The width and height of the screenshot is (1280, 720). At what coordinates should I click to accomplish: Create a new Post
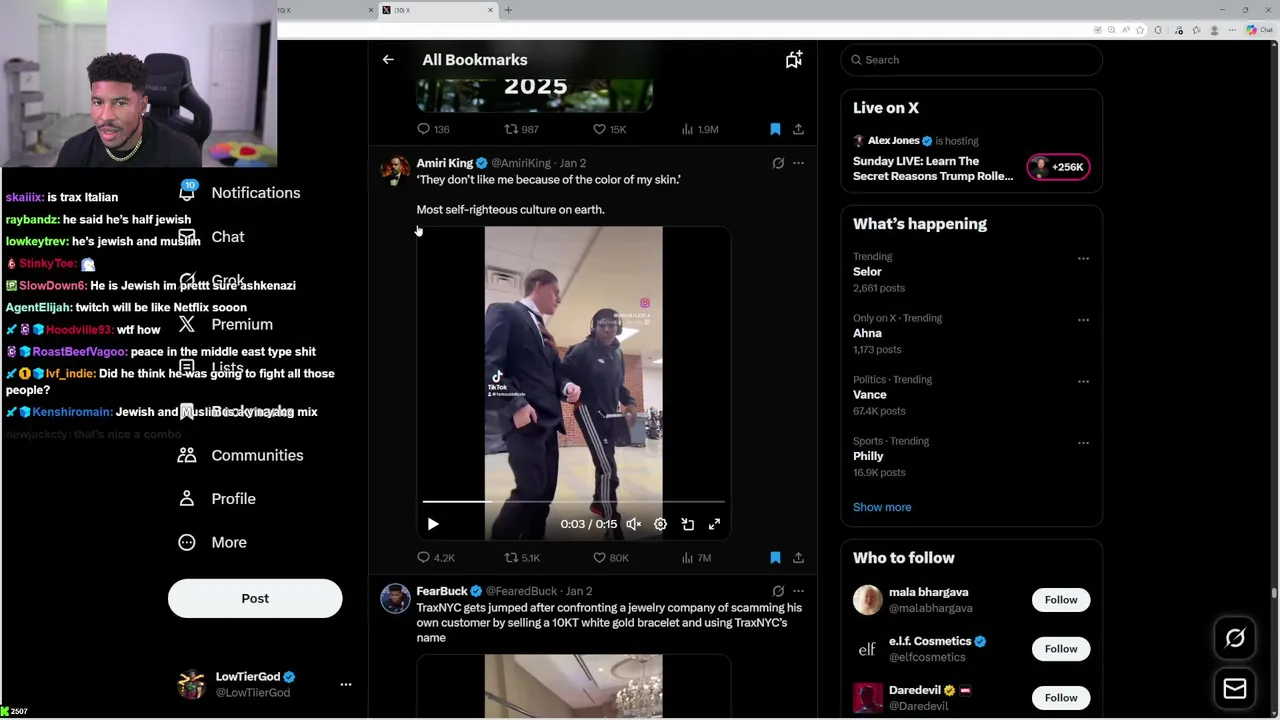pos(255,598)
